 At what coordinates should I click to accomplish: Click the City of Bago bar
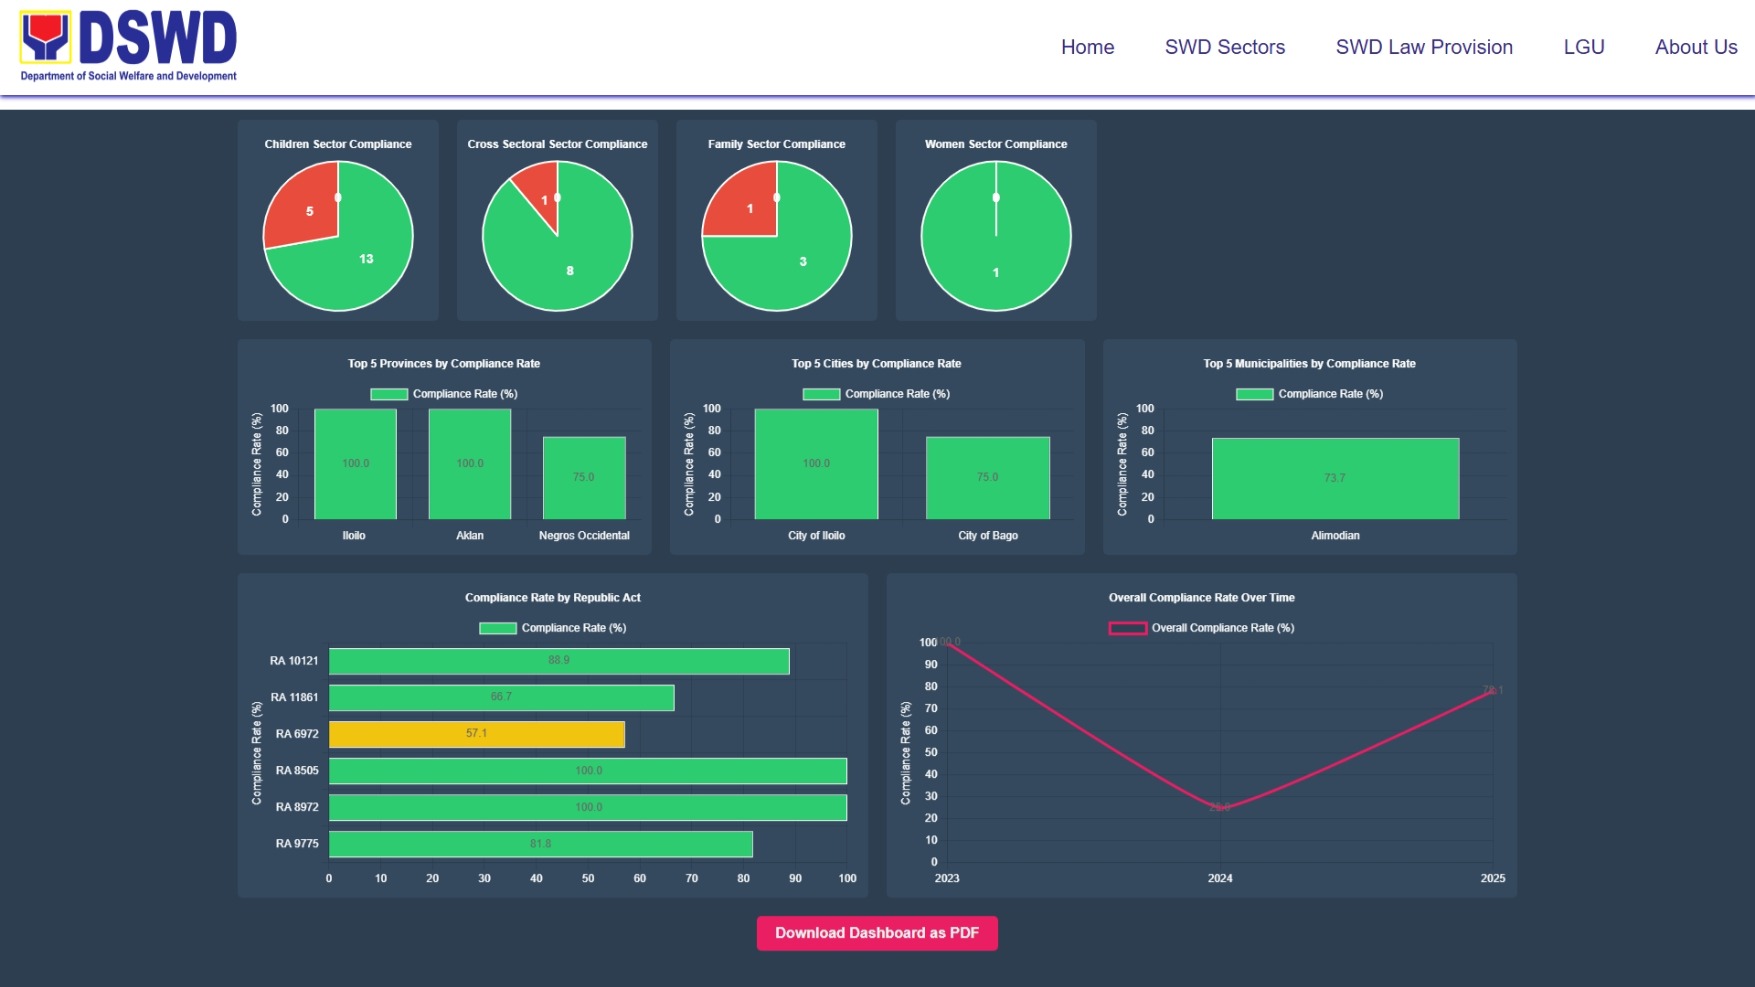pos(987,478)
